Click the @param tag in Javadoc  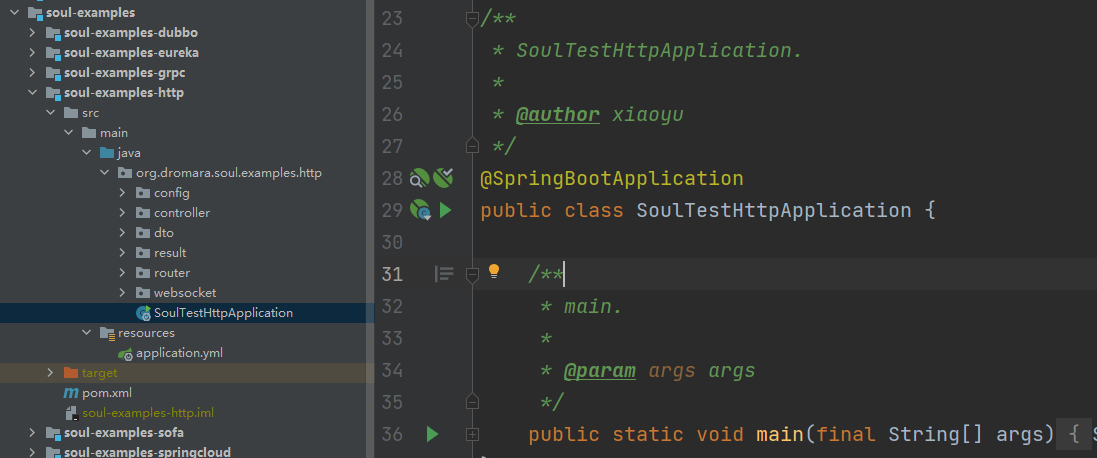600,371
